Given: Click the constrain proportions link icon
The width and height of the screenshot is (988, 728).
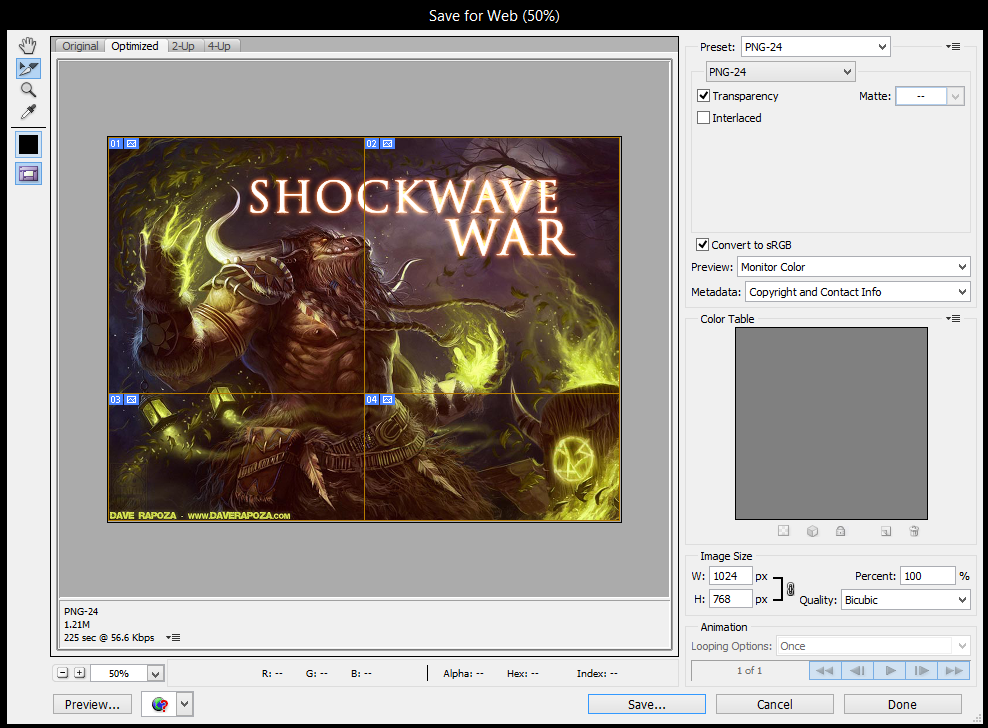Looking at the screenshot, I should pos(790,589).
